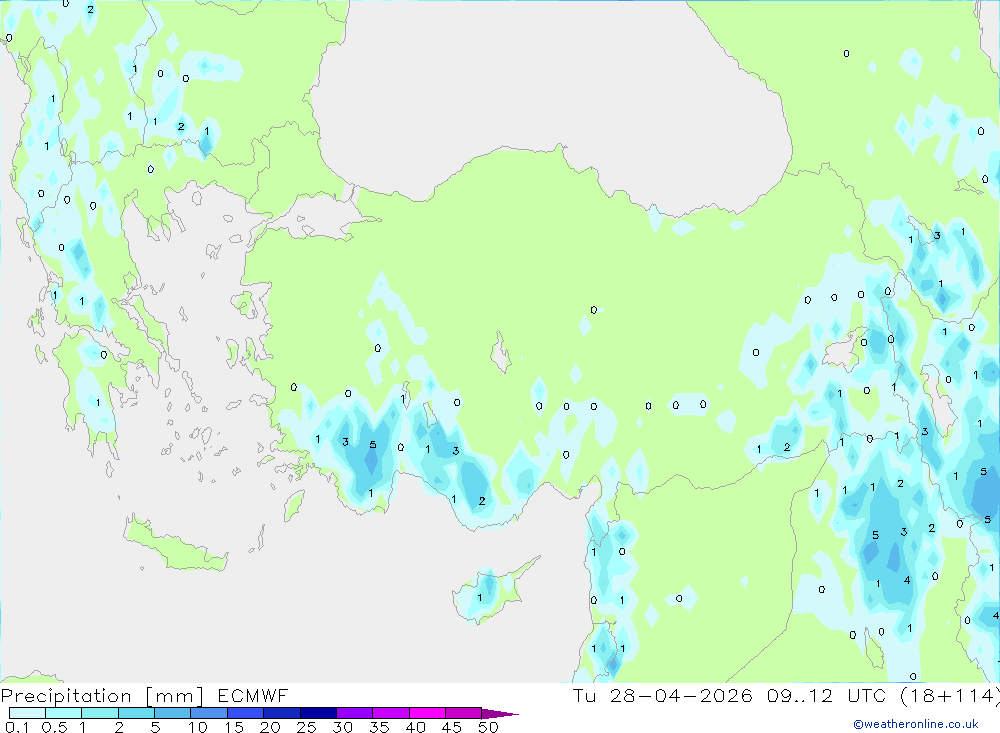This screenshot has width=1000, height=733.
Task: Click legend scale value '35'
Action: click(379, 727)
